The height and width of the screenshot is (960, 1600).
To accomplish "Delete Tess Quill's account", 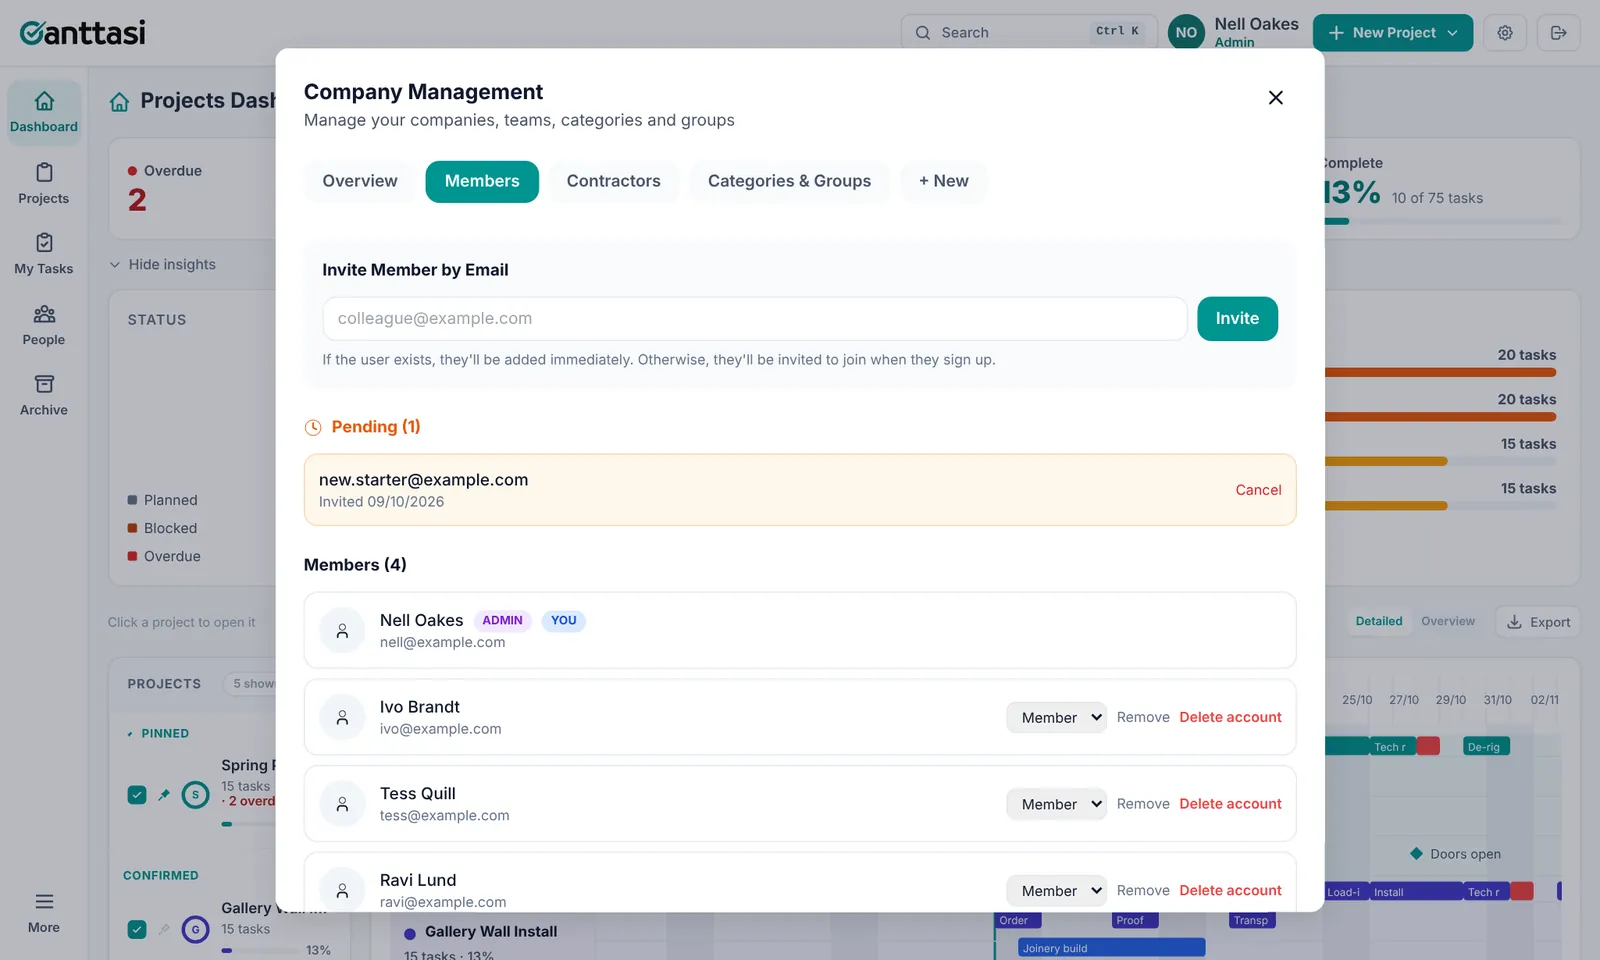I will (x=1230, y=804).
